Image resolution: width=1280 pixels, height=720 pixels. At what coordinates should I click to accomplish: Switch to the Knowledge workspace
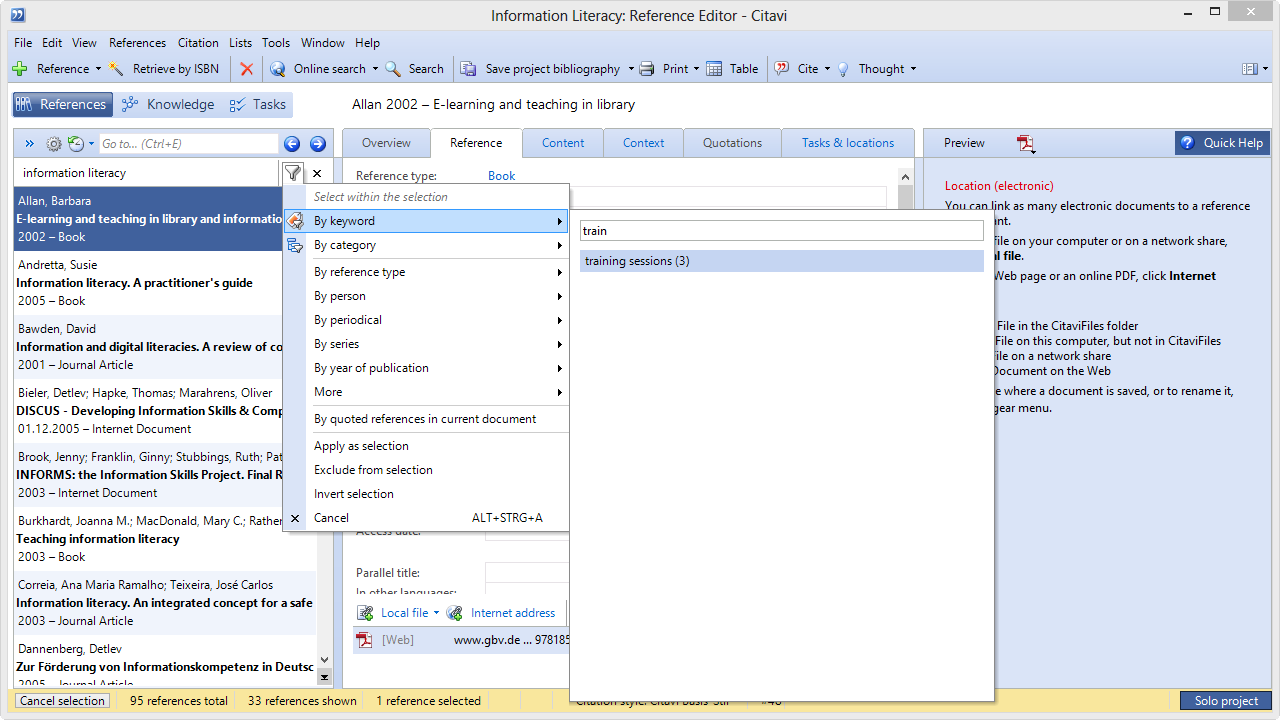pos(167,104)
